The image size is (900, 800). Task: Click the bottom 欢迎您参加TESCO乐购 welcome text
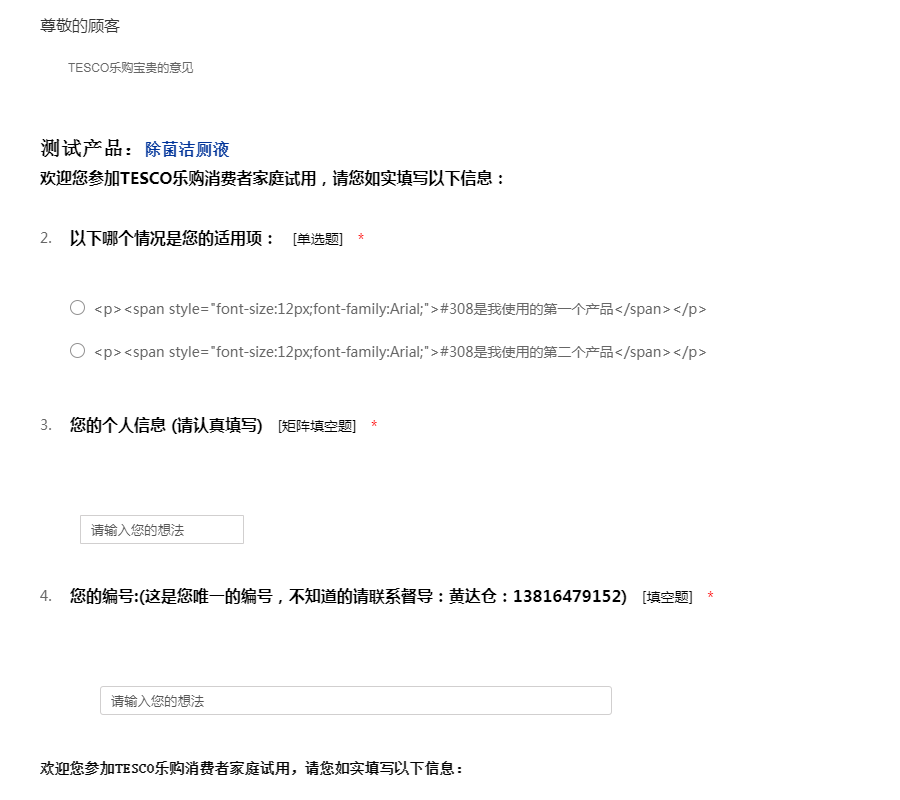pyautogui.click(x=252, y=769)
